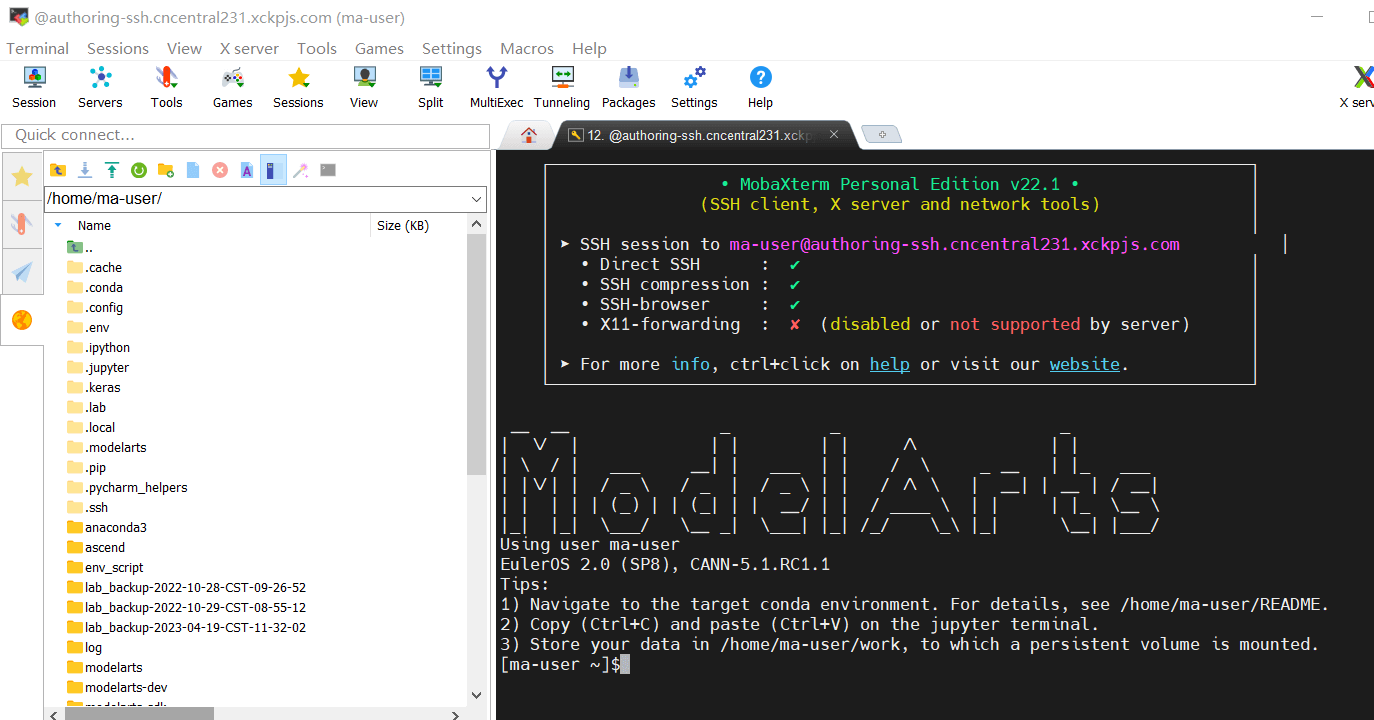1374x720 pixels.
Task: Click the Quick connect input field
Action: click(246, 135)
